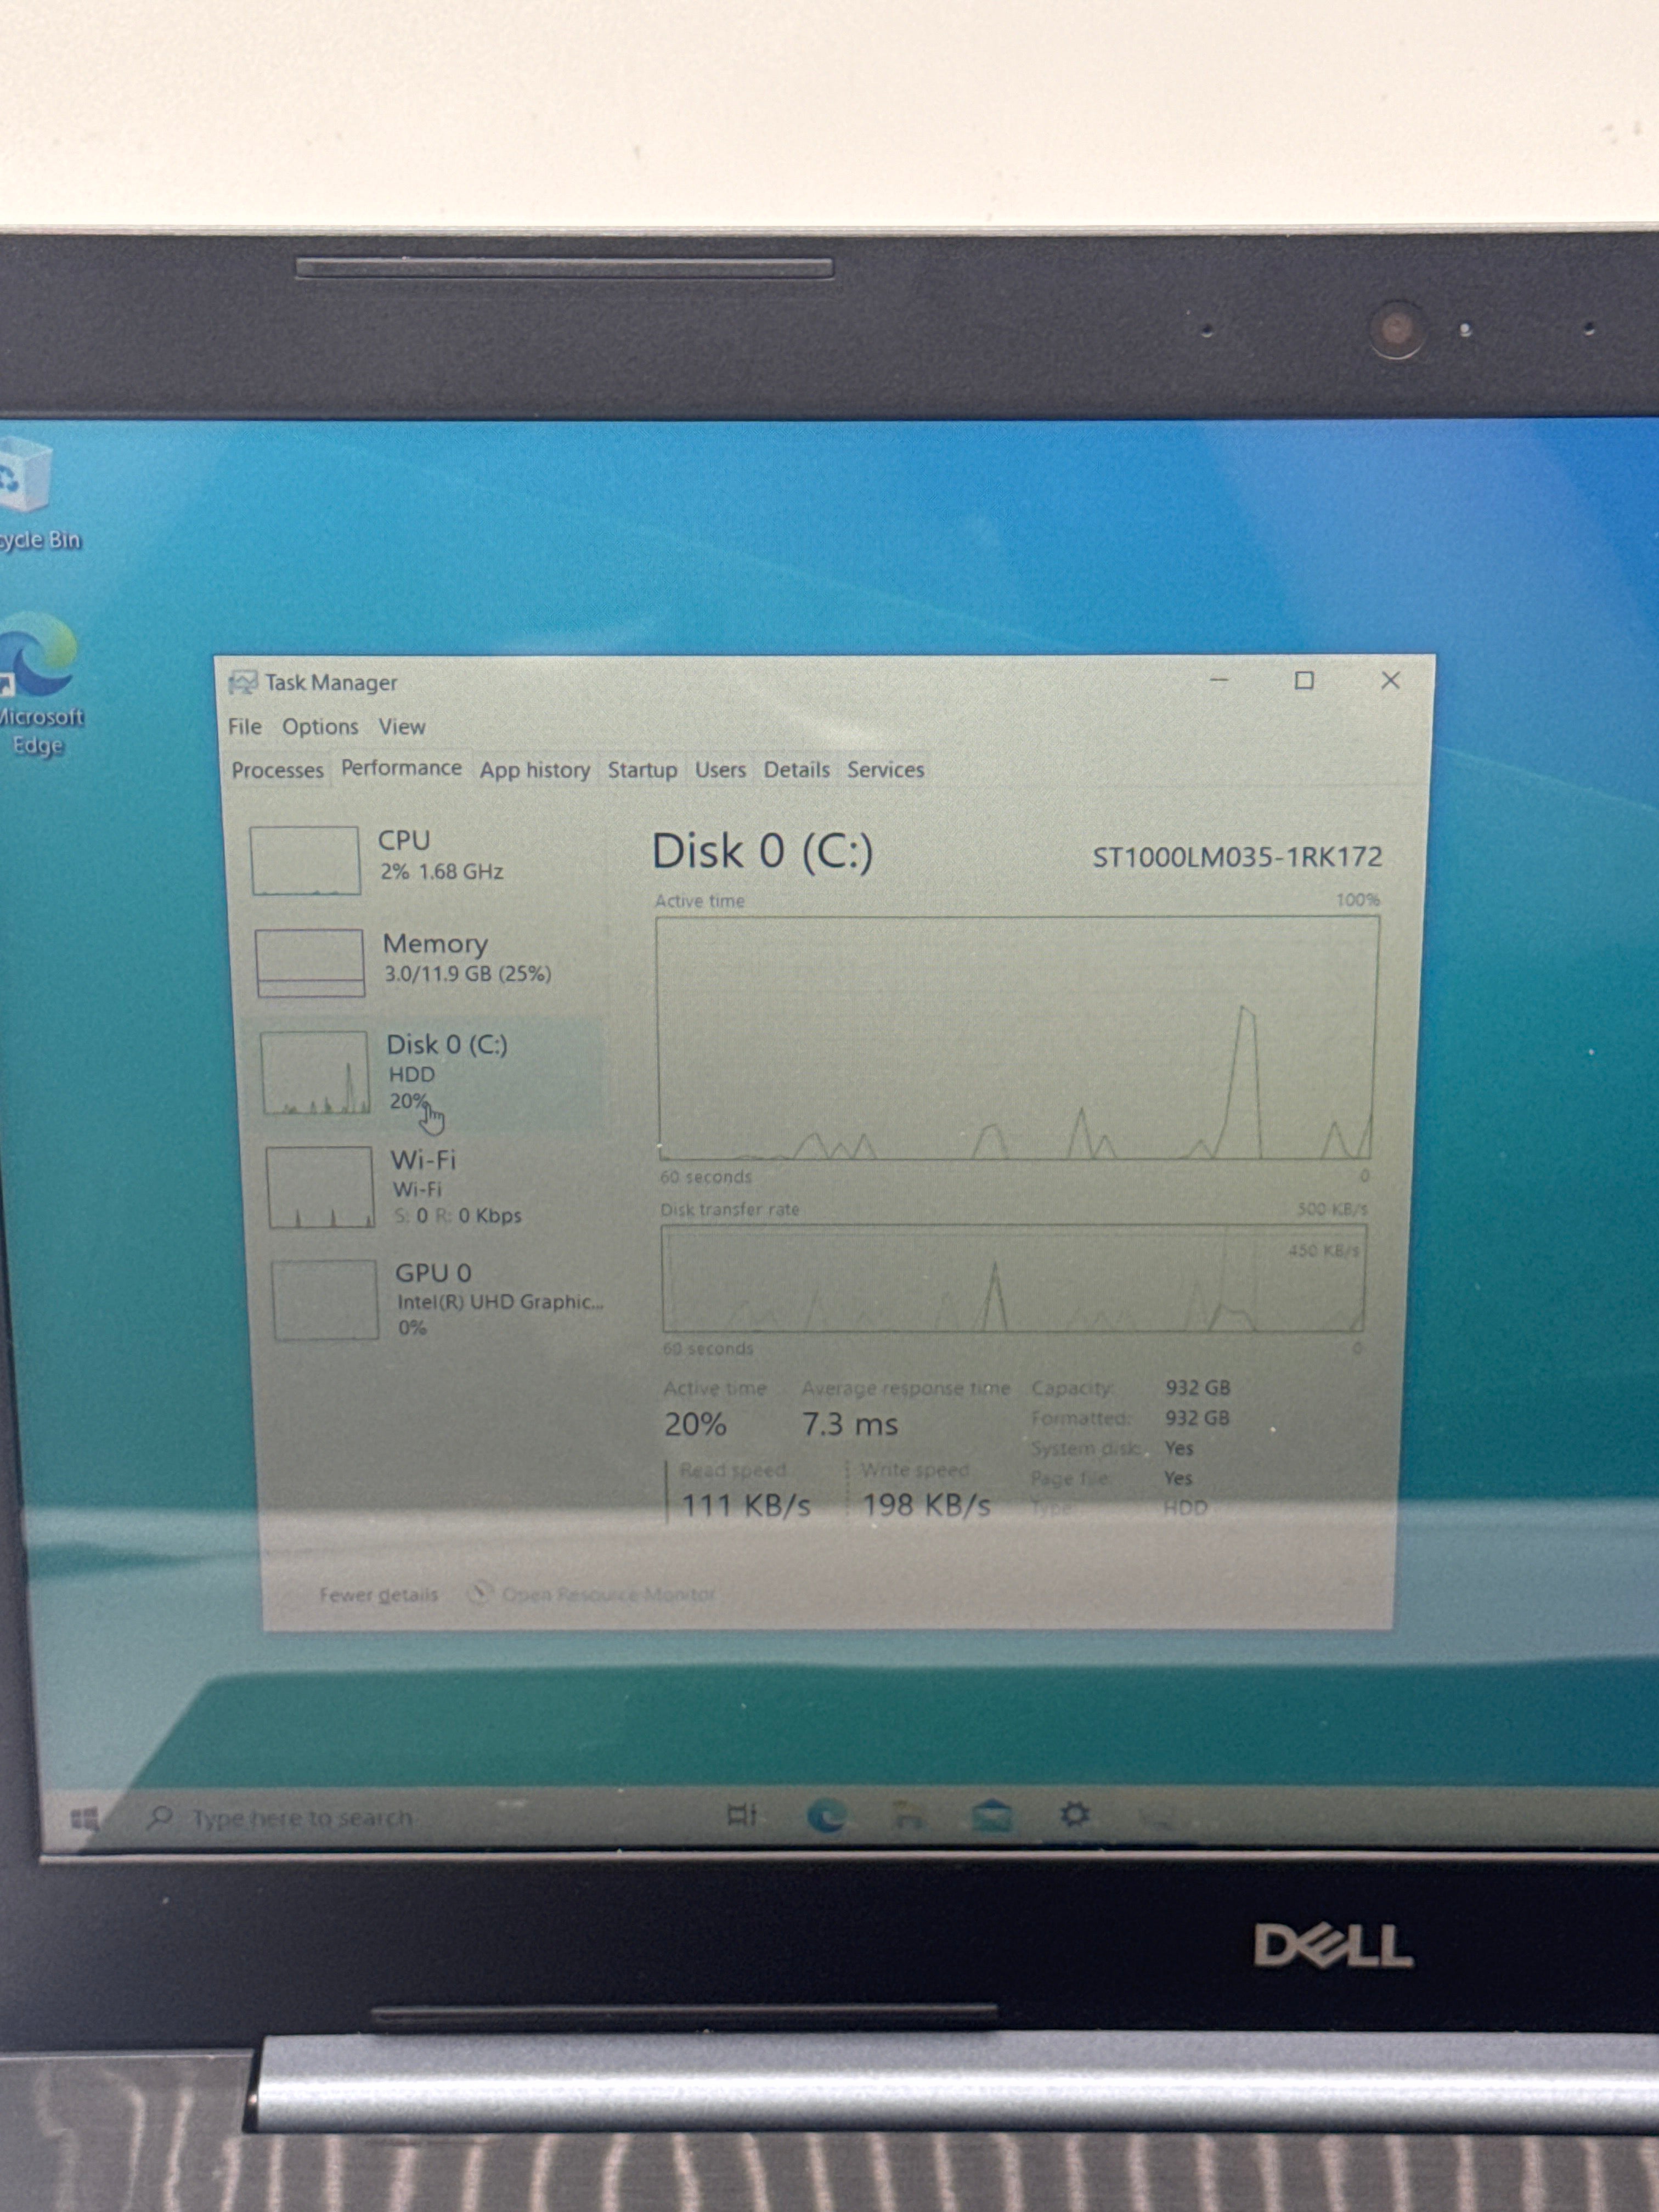Click the Task Manager title bar icon
1659x2212 pixels.
coord(242,683)
